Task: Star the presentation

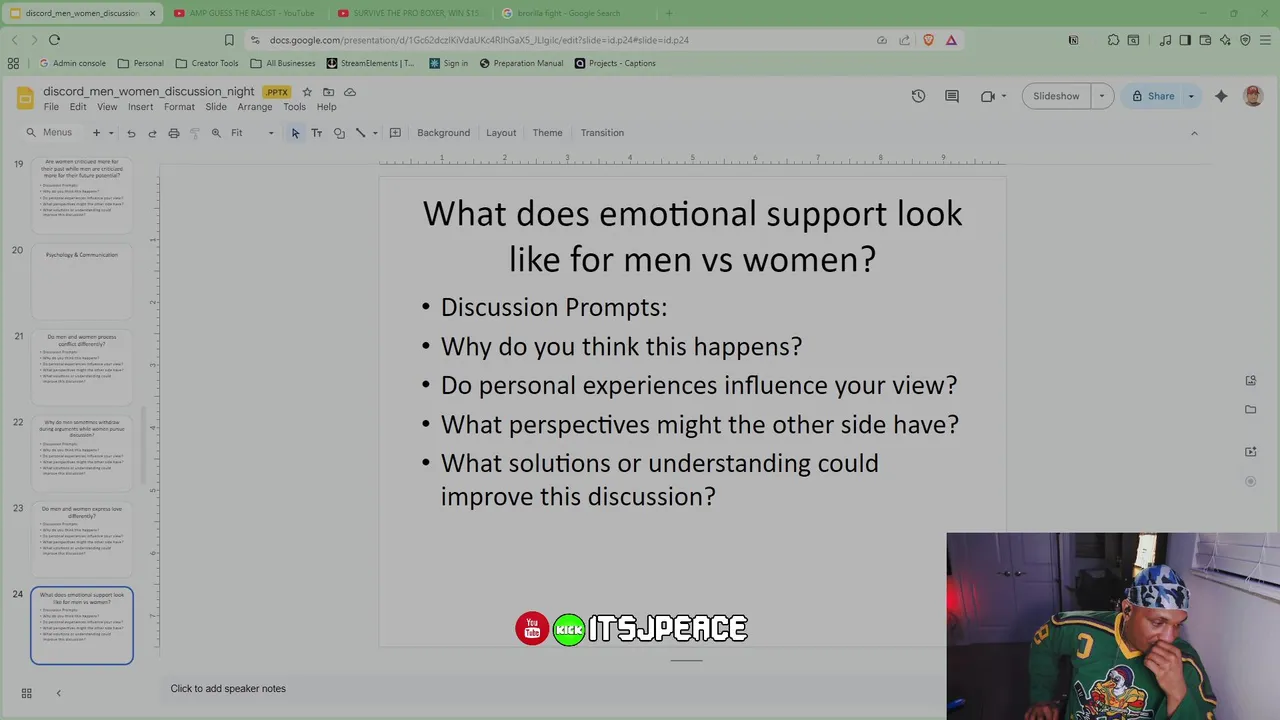Action: click(307, 92)
